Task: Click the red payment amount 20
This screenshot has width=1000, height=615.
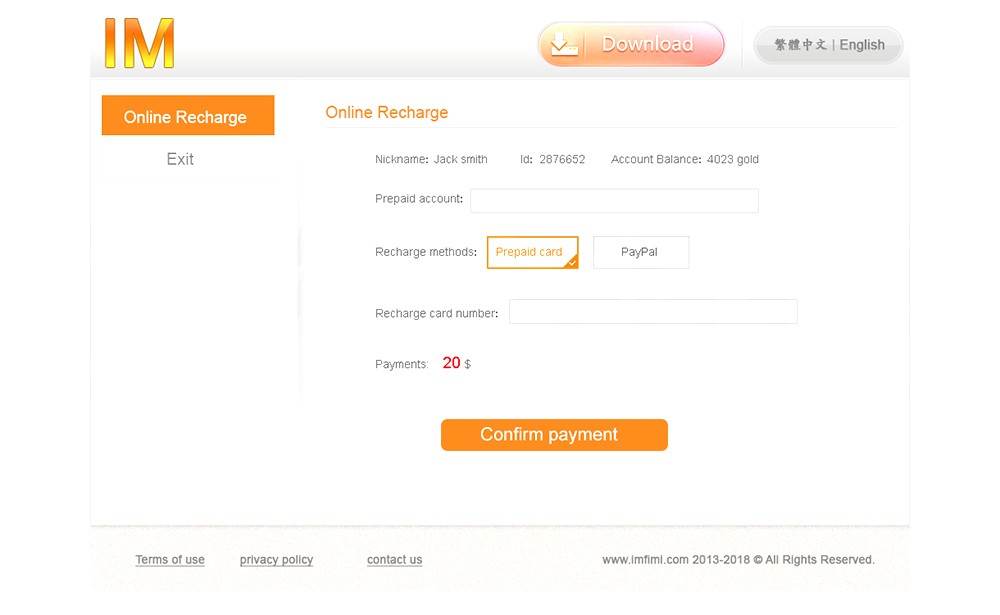Action: [x=451, y=363]
